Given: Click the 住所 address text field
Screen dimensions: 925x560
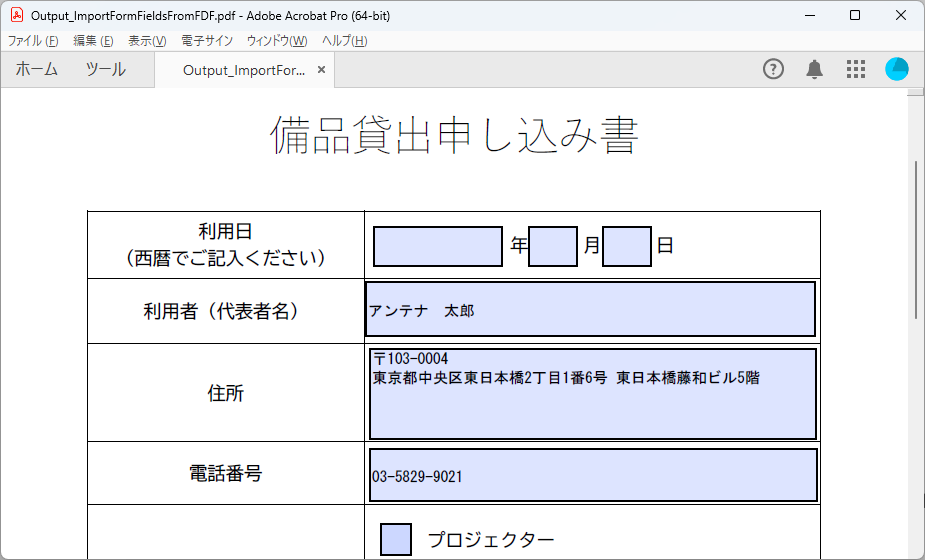Looking at the screenshot, I should 593,394.
